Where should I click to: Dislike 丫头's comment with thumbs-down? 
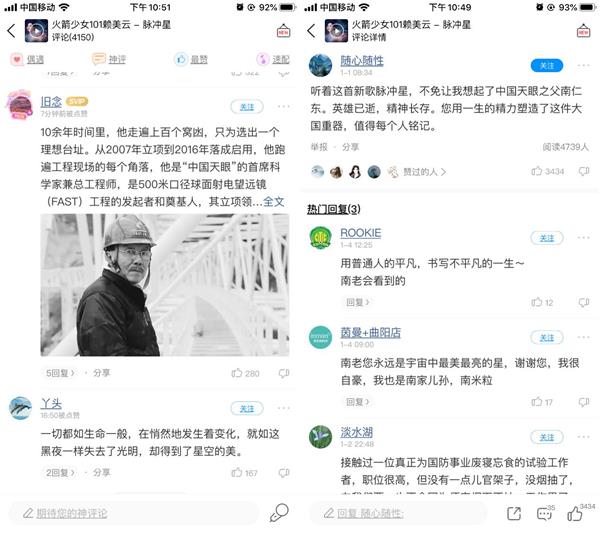pyautogui.click(x=284, y=473)
